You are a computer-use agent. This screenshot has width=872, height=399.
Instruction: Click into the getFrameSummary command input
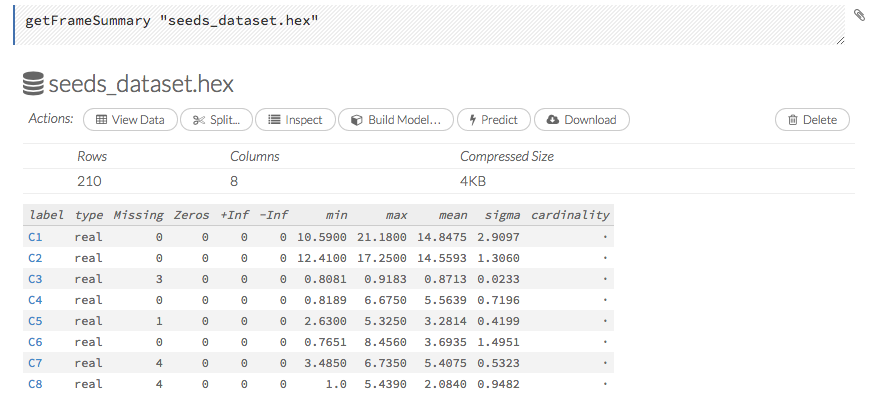pos(429,24)
